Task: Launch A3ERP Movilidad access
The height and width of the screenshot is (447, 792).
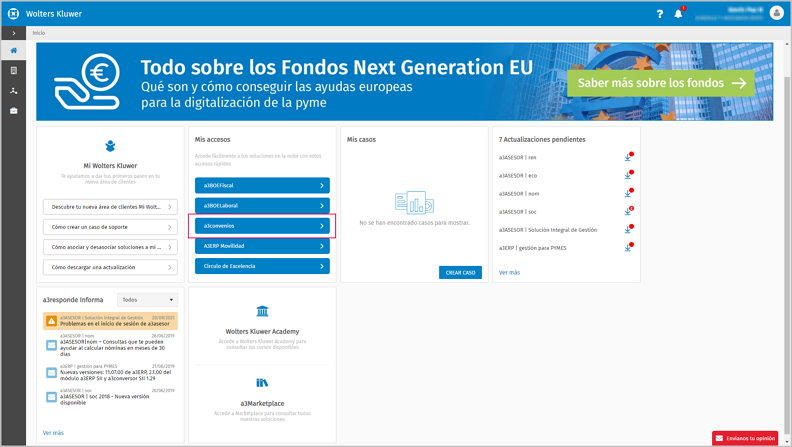Action: pyautogui.click(x=262, y=246)
